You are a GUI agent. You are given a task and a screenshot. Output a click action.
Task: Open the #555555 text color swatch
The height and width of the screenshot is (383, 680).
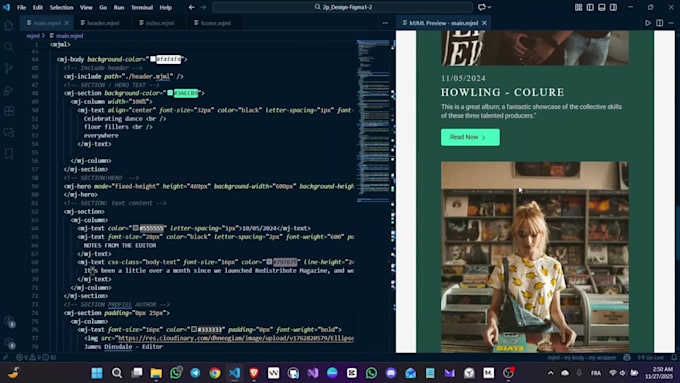click(x=136, y=228)
